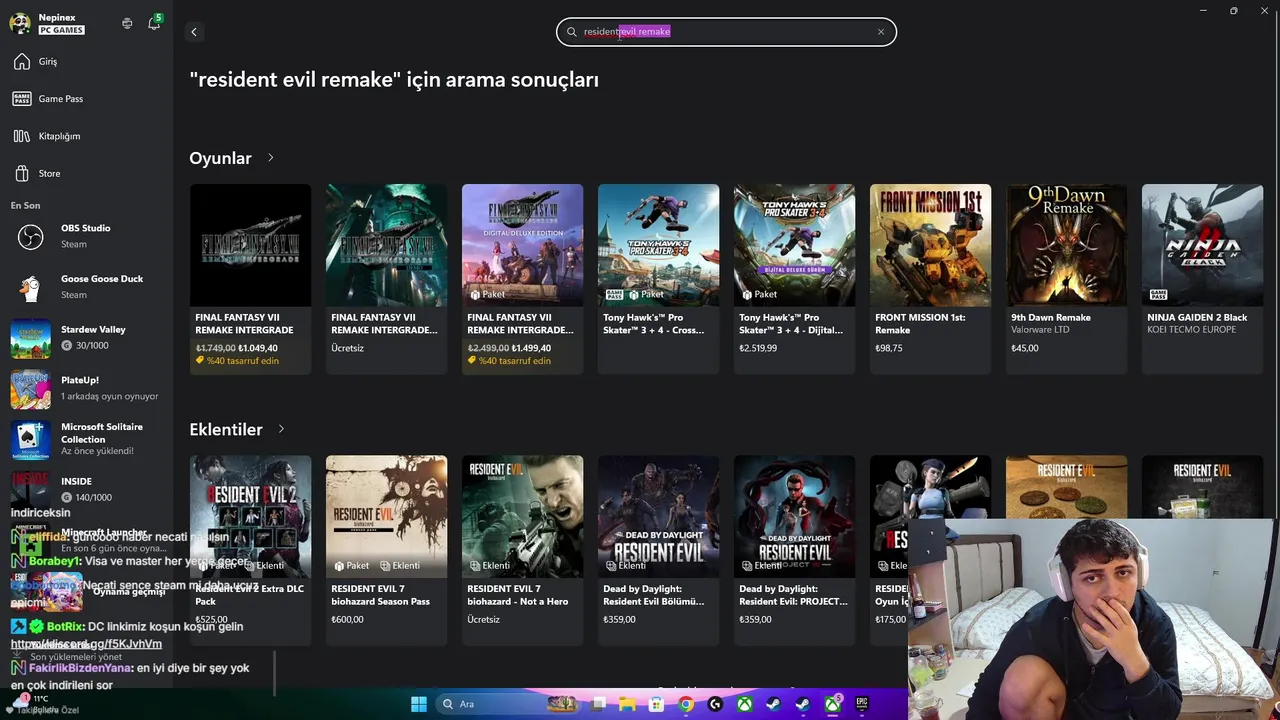Click the search magnifier icon in search box
Viewport: 1280px width, 720px height.
572,32
